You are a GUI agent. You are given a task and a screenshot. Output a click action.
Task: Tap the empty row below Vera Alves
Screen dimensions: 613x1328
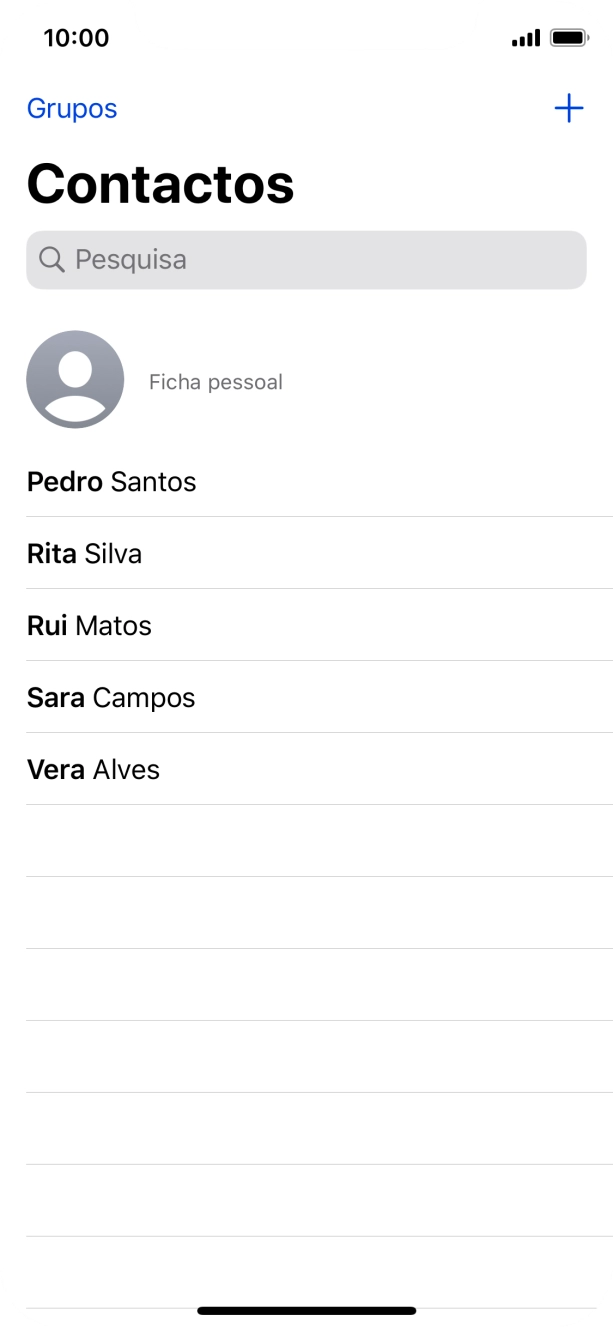click(x=306, y=840)
